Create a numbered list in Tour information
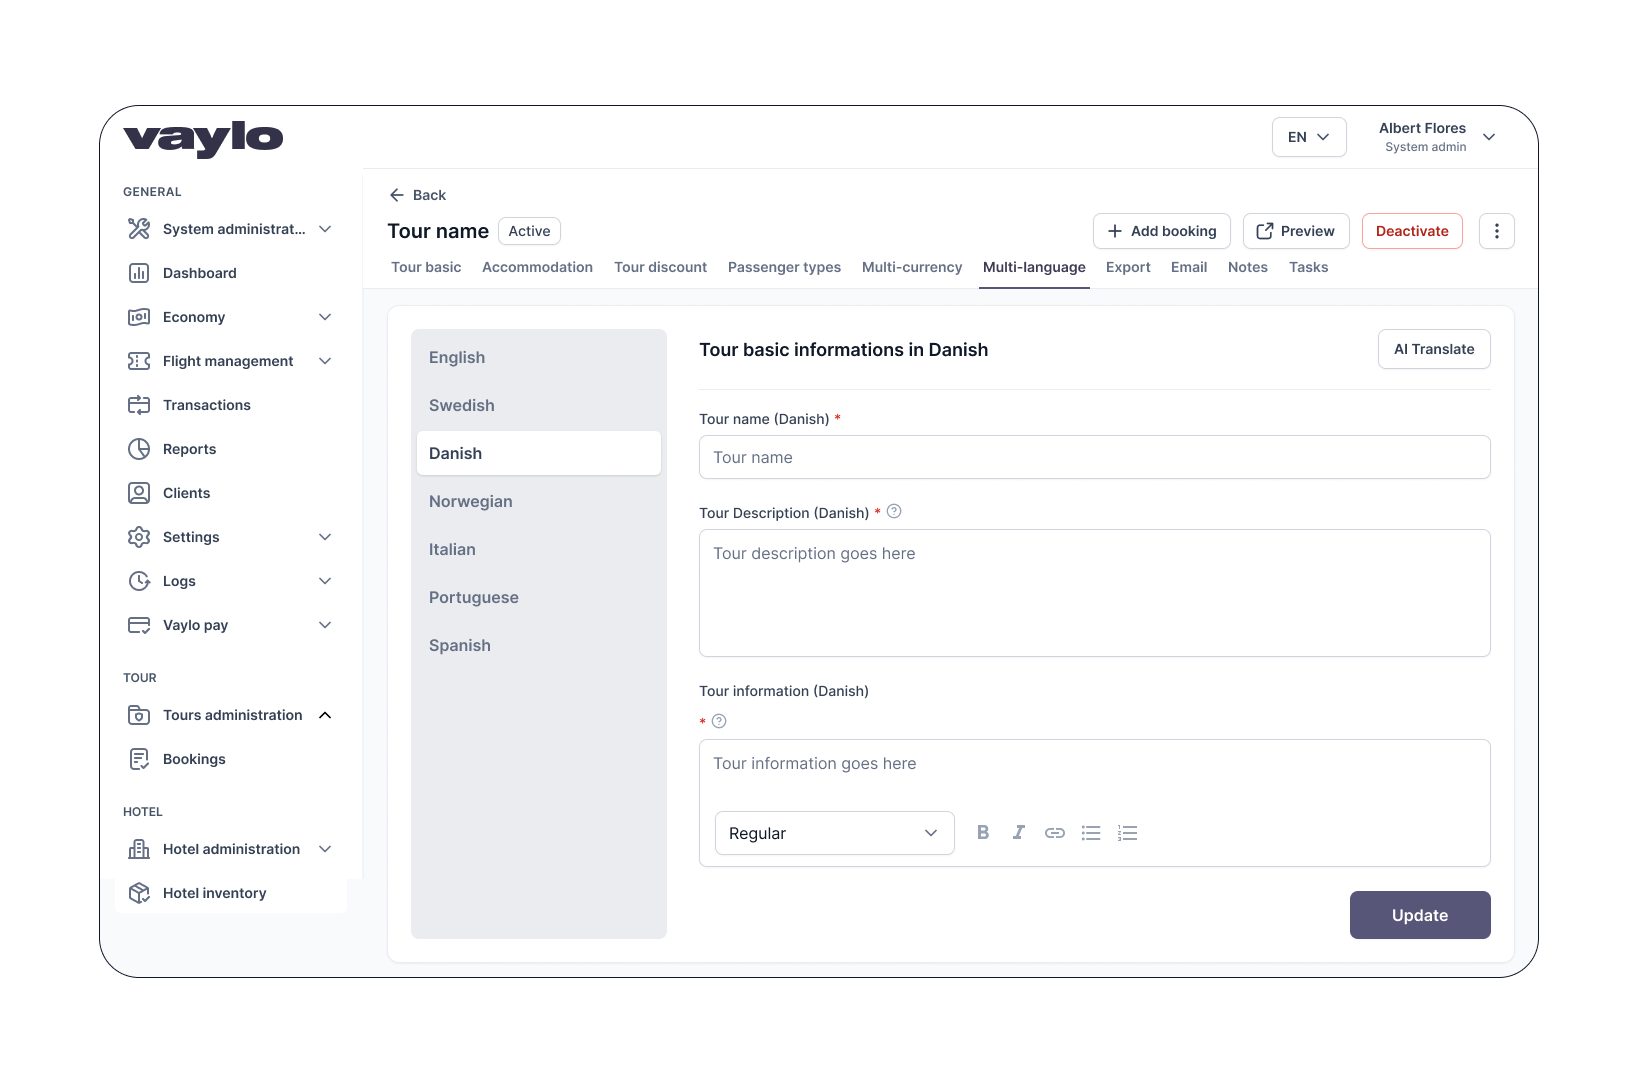Viewport: 1638px width, 1082px height. [x=1127, y=832]
